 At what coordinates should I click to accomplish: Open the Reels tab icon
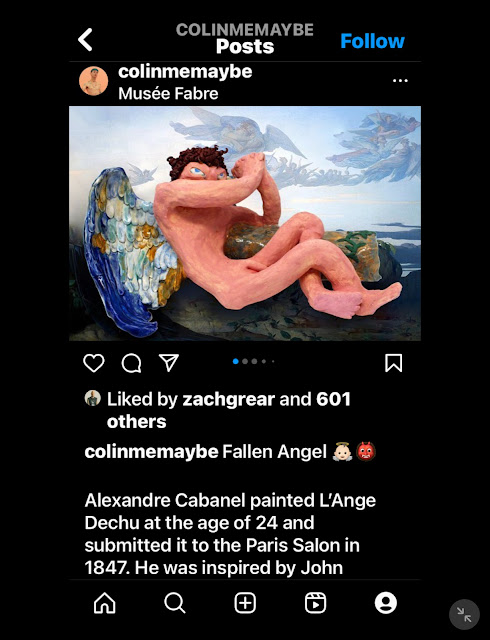tap(315, 603)
